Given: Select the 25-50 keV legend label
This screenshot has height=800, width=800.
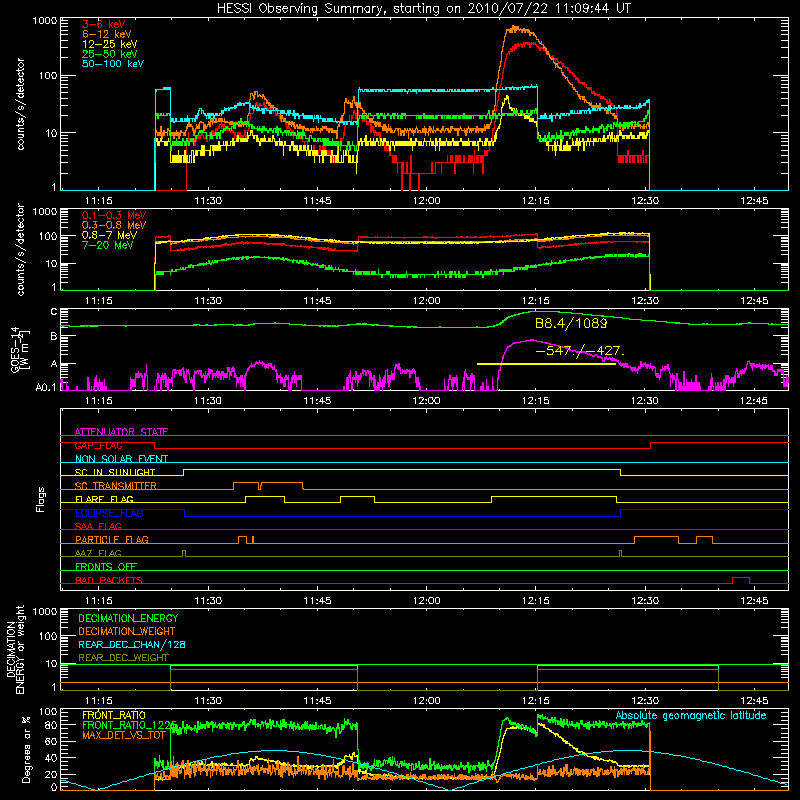Looking at the screenshot, I should pos(110,54).
